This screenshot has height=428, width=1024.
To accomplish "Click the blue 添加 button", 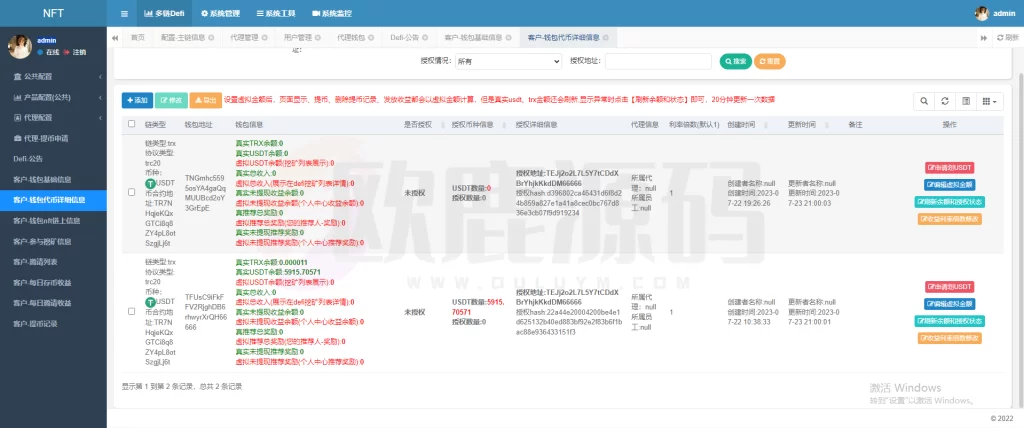I will 137,101.
